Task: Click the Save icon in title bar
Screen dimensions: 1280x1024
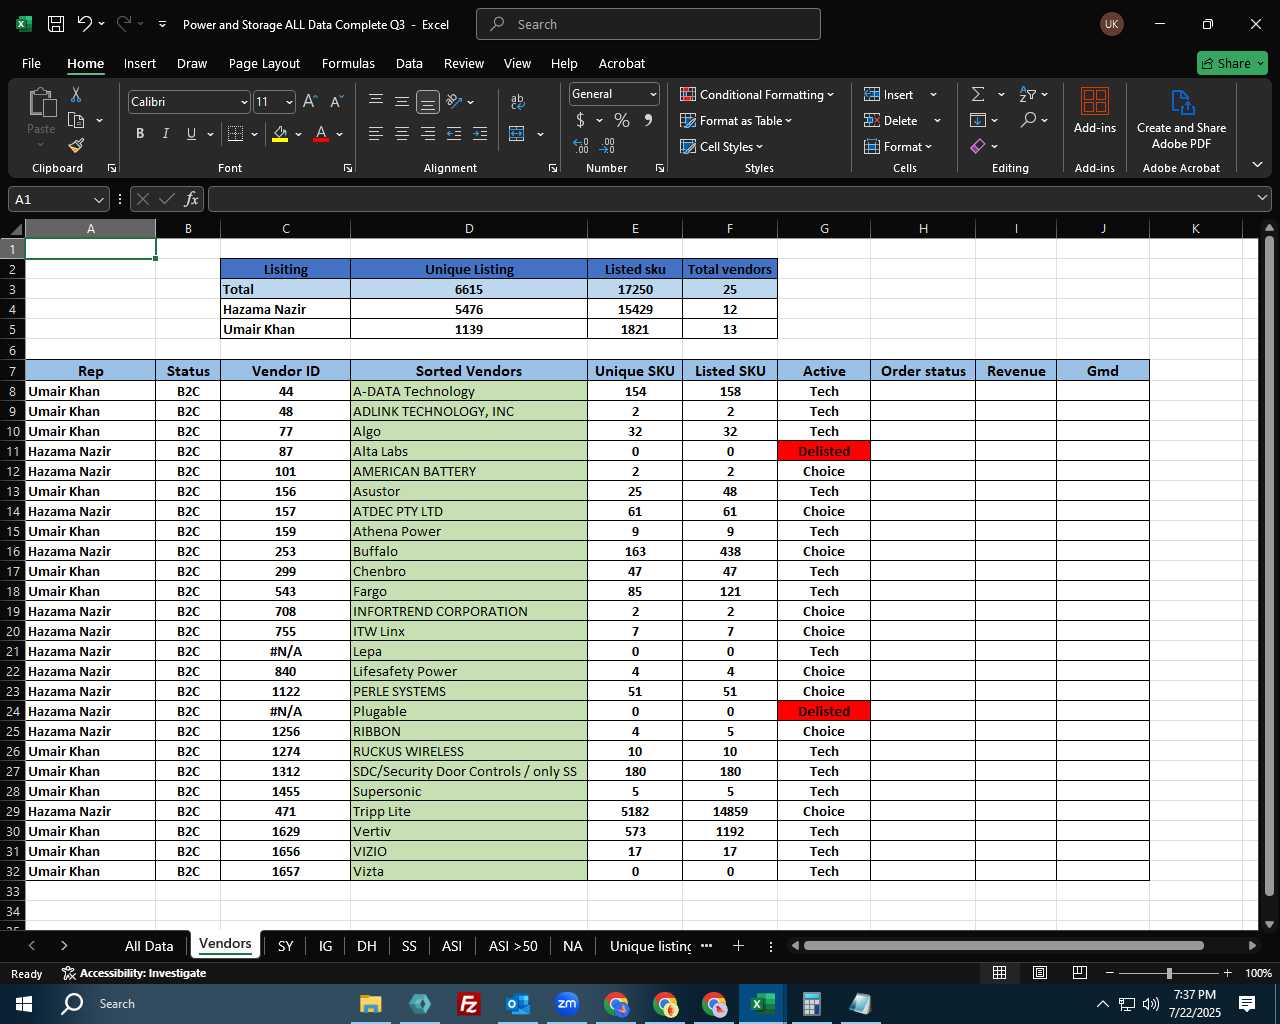Action: coord(56,24)
